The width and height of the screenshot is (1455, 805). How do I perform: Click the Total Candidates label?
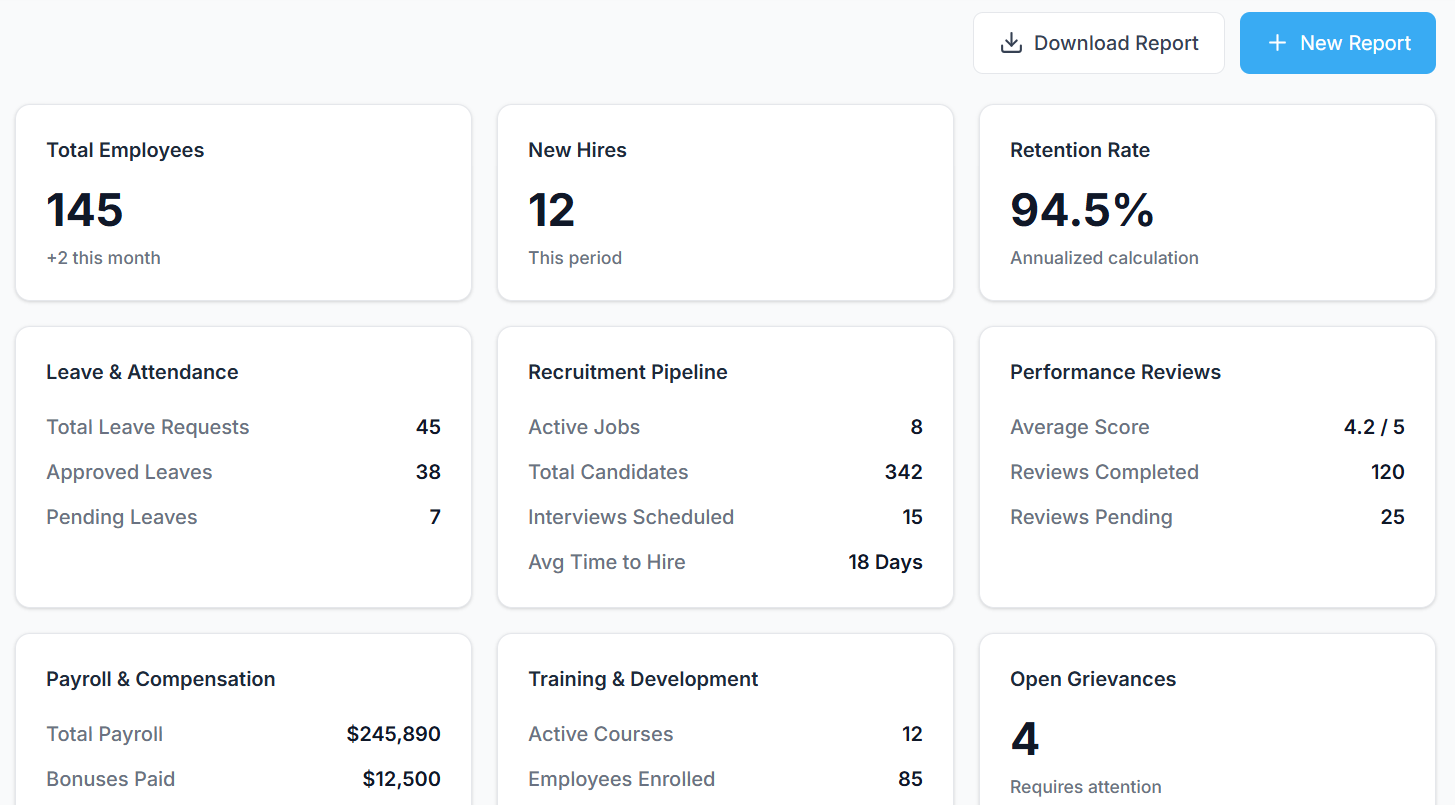coord(608,472)
